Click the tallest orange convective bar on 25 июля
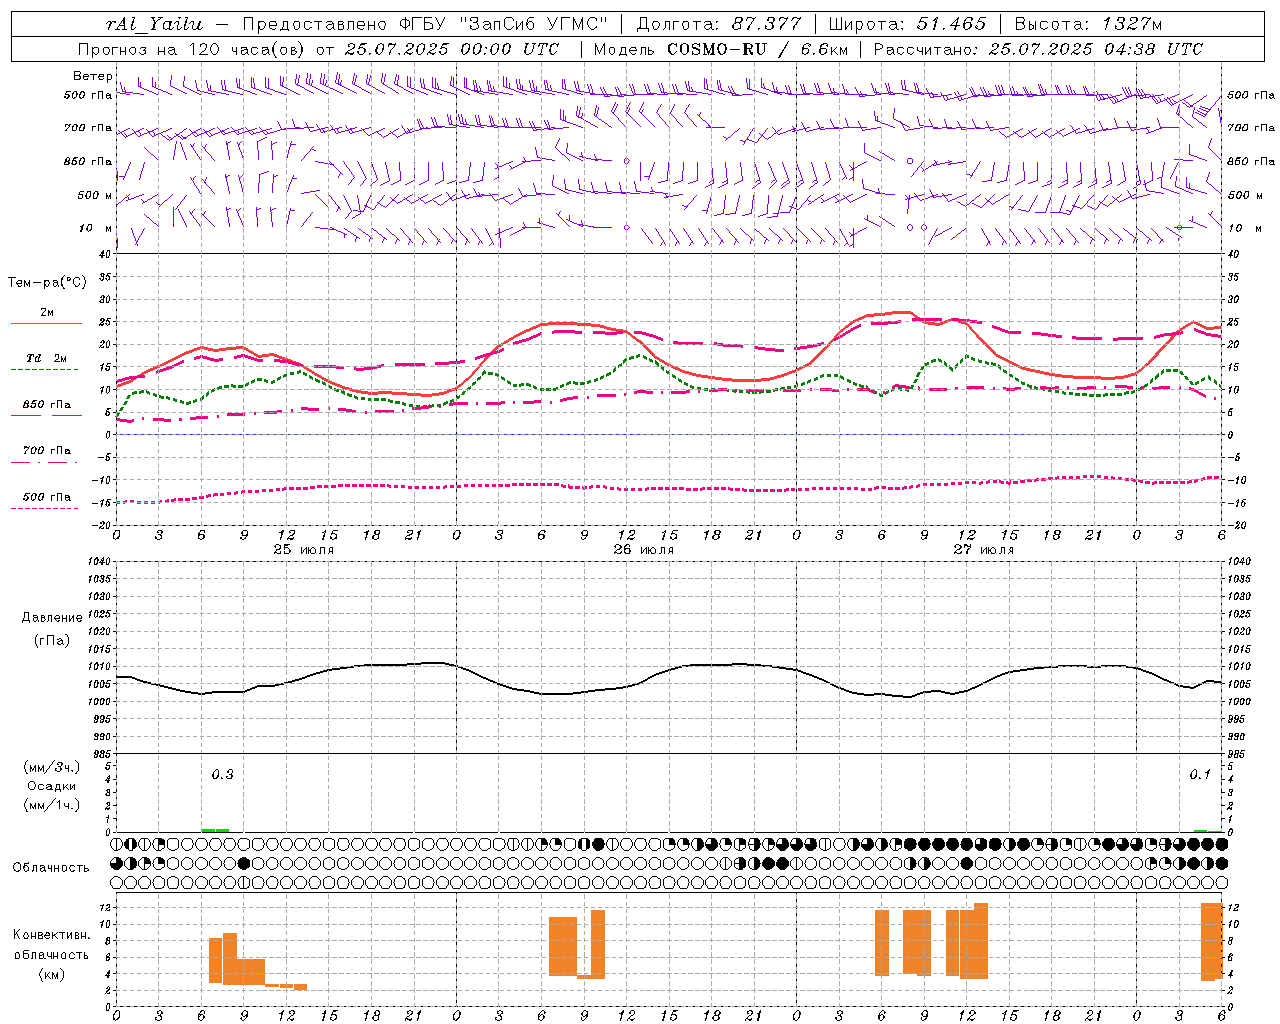 (x=230, y=959)
